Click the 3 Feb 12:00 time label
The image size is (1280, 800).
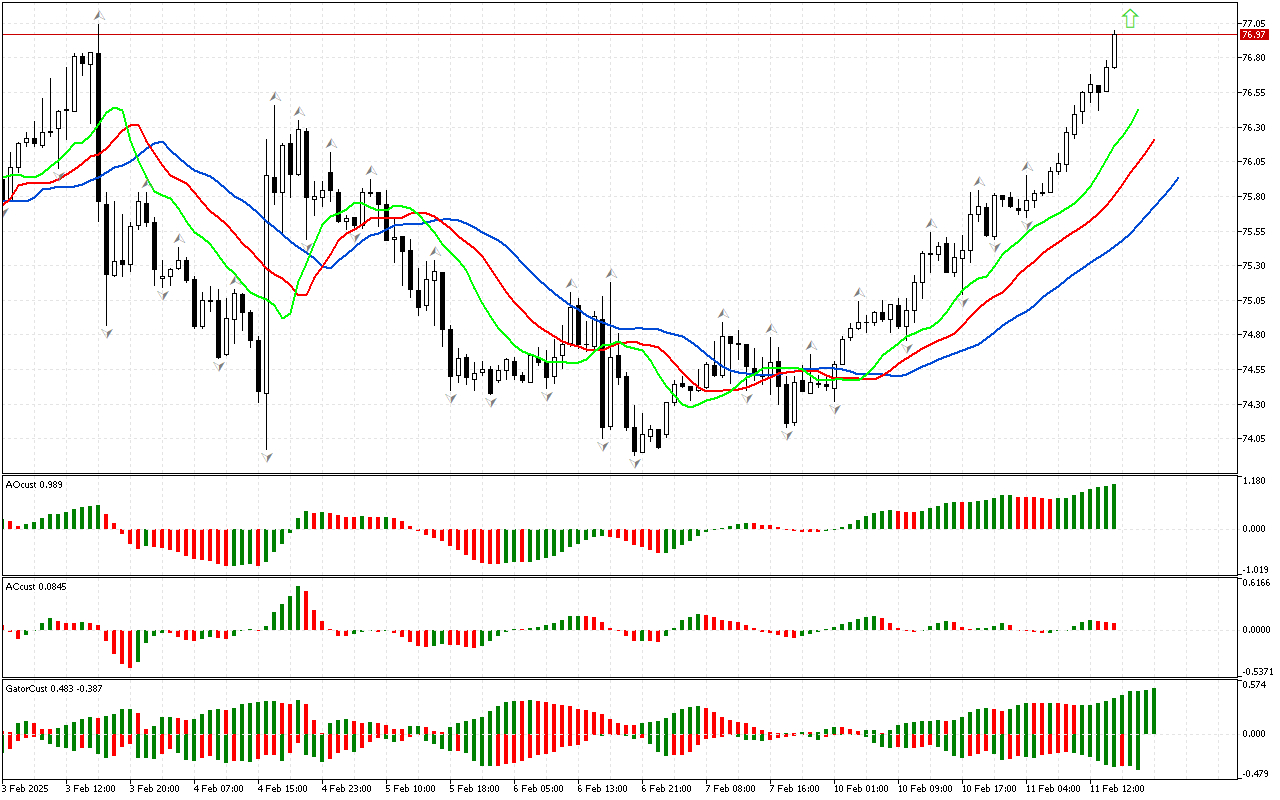click(90, 789)
